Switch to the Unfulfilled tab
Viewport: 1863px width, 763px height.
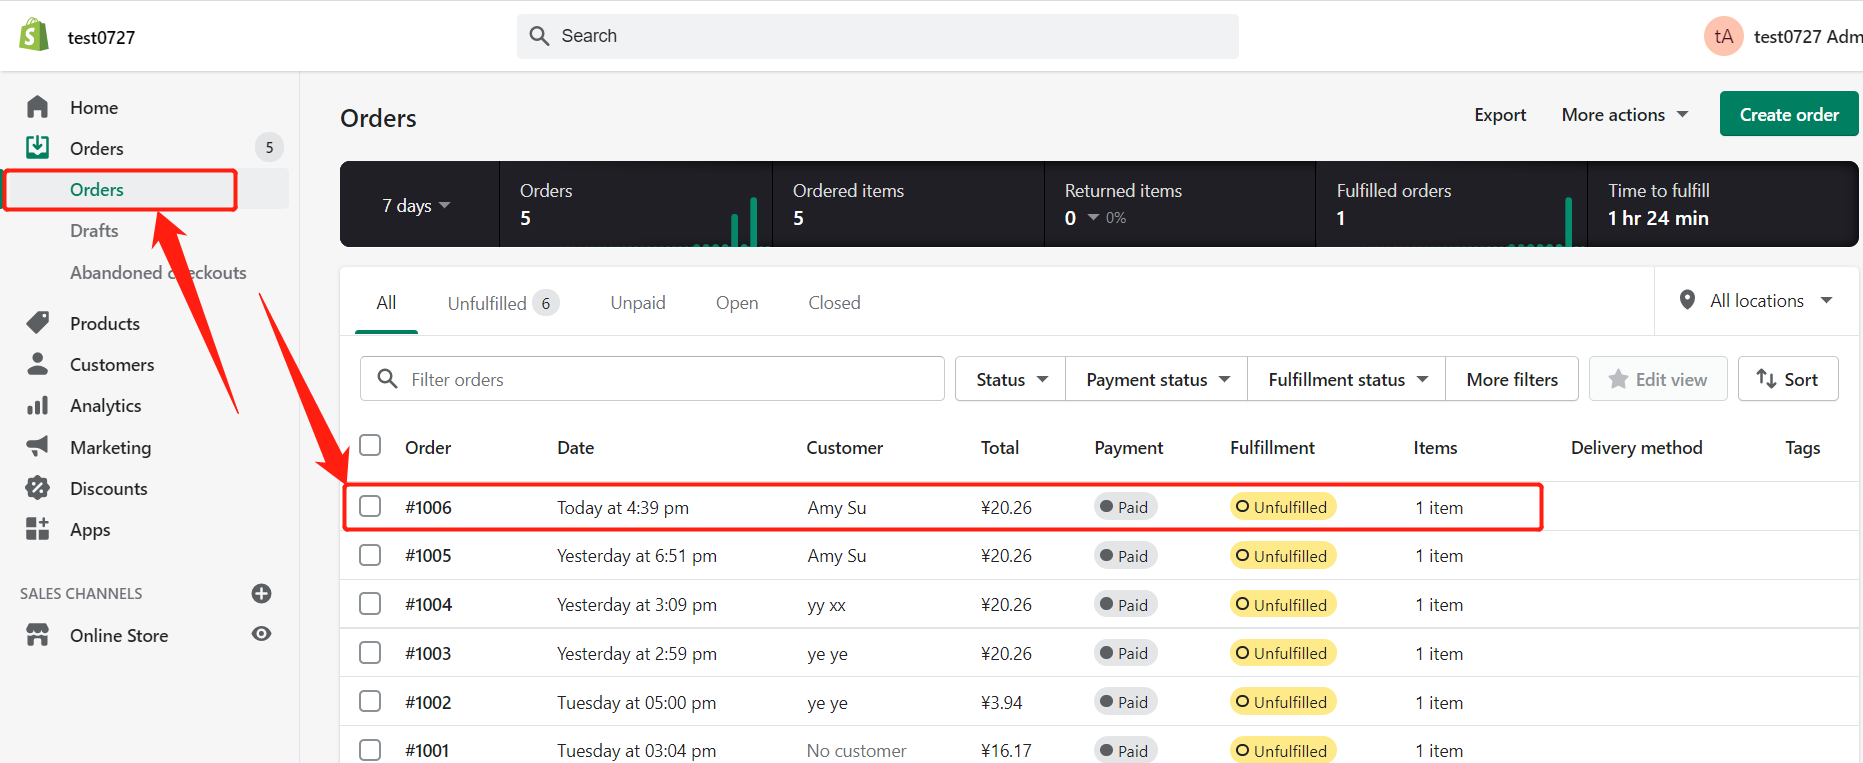pos(503,303)
